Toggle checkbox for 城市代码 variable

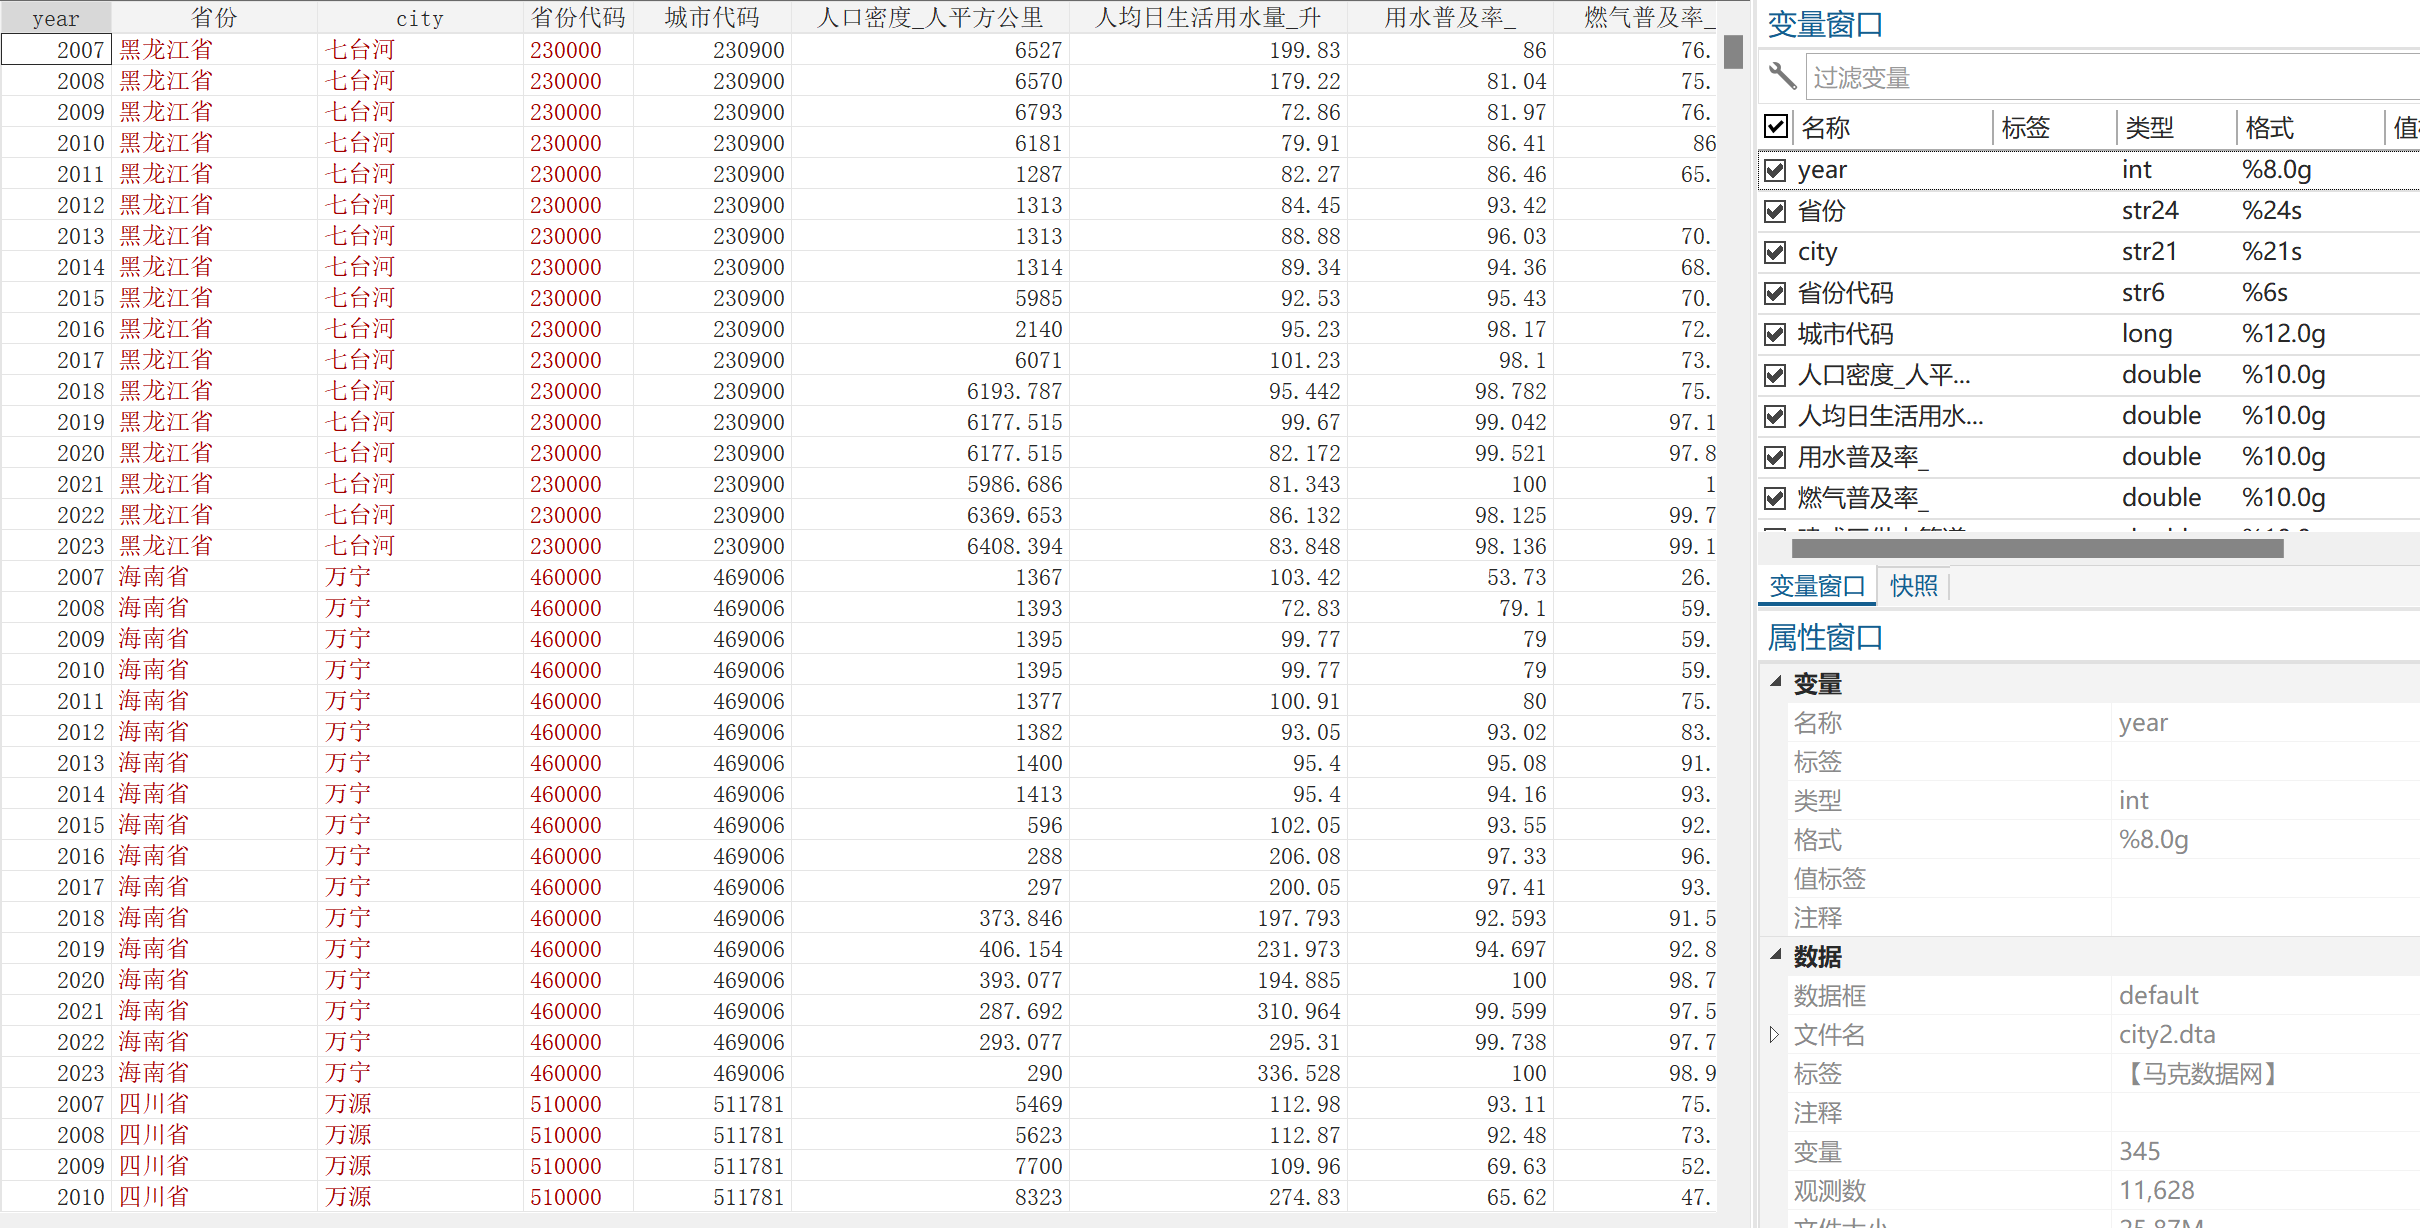tap(1775, 334)
